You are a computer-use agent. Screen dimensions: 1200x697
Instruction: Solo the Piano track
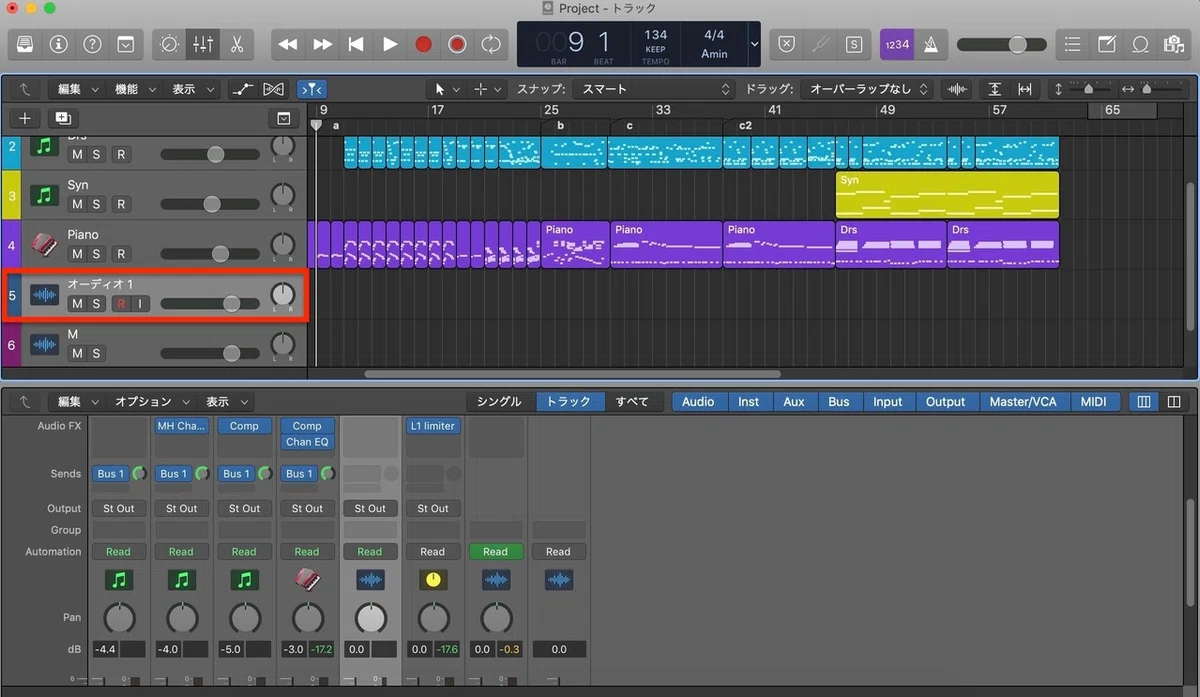pos(97,254)
